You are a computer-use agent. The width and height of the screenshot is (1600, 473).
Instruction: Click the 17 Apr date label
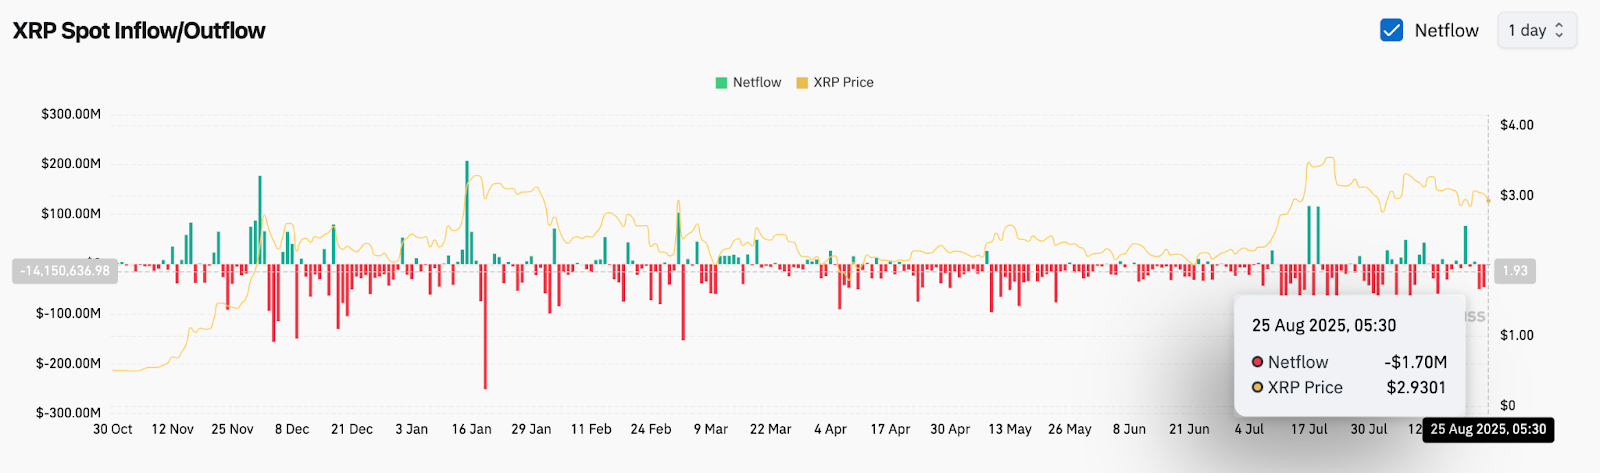(890, 429)
